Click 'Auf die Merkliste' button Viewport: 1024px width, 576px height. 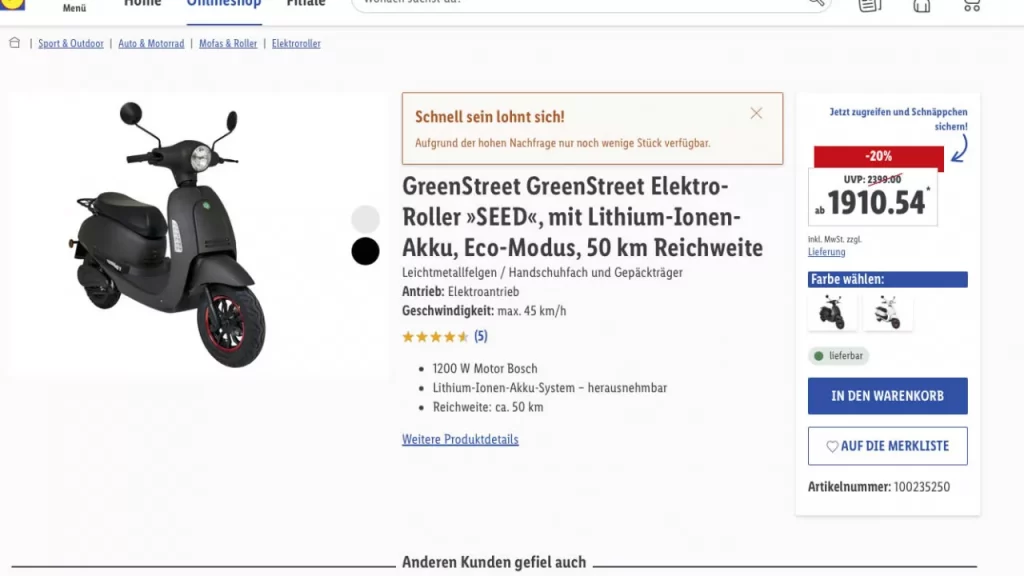click(x=887, y=446)
